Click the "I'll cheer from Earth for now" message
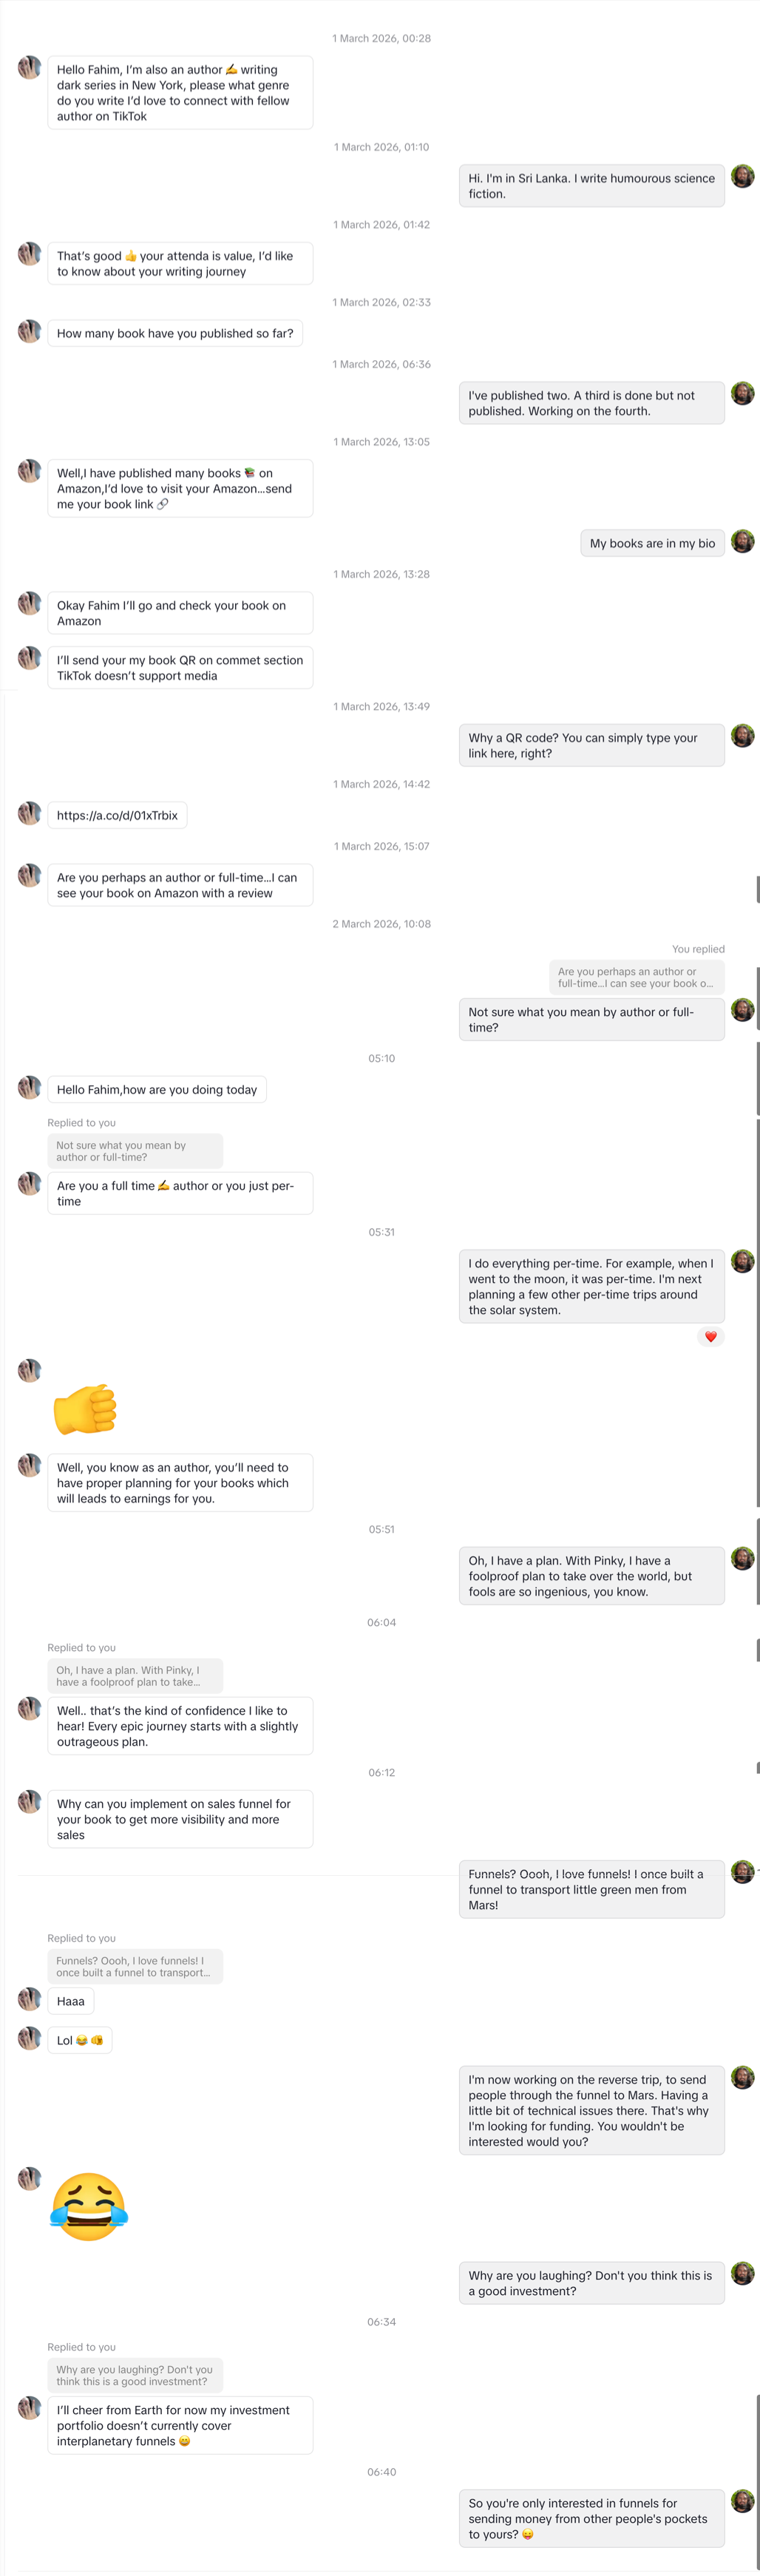Screen dimensions: 760x2576 (x=180, y=2425)
